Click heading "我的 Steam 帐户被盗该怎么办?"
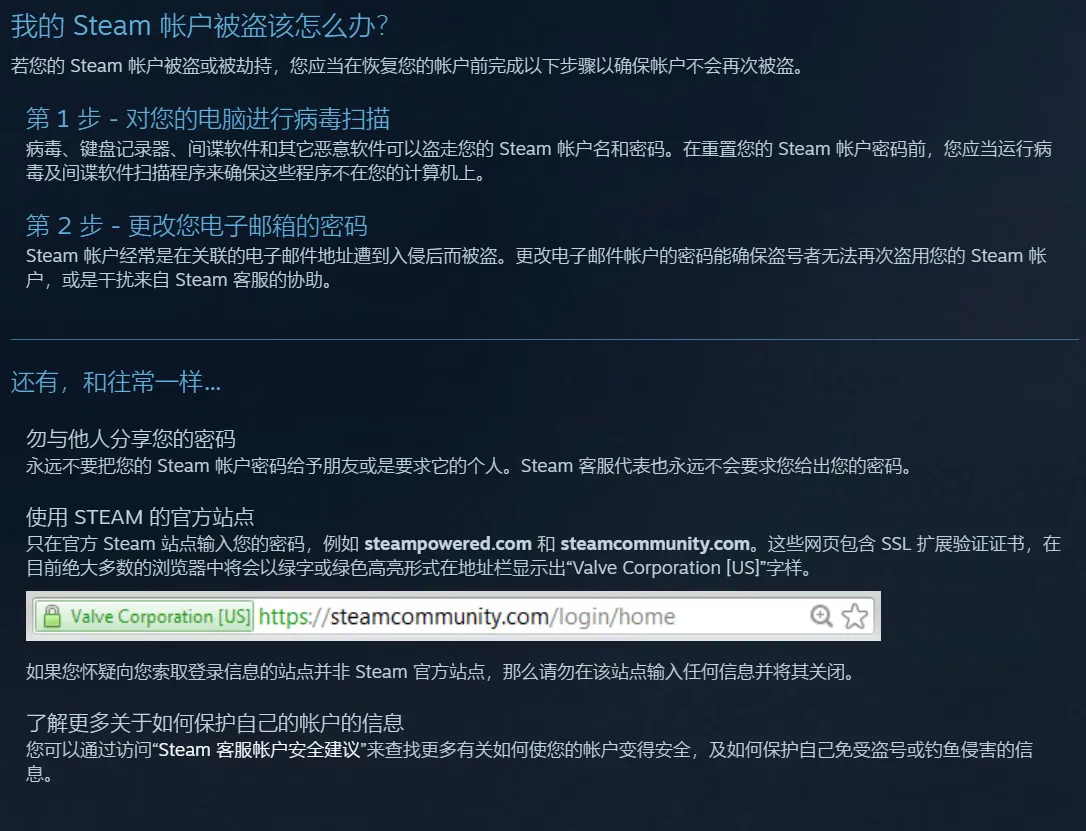Viewport: 1086px width, 831px height. coord(199,26)
